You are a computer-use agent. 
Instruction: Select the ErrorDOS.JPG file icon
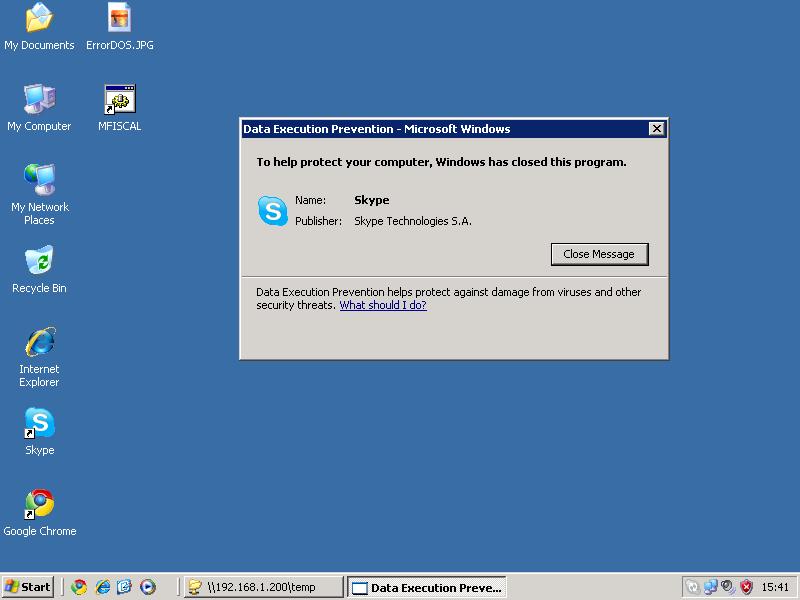(x=119, y=19)
